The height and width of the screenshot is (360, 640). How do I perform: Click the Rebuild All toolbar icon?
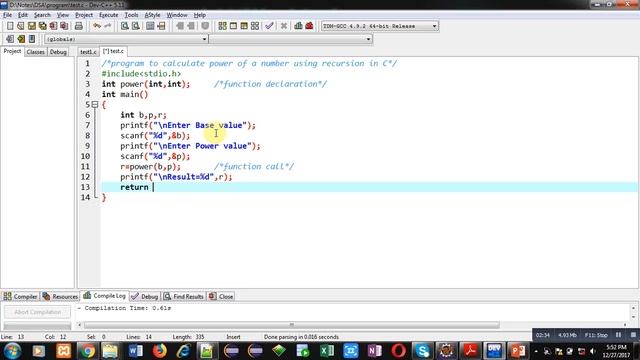pos(255,26)
